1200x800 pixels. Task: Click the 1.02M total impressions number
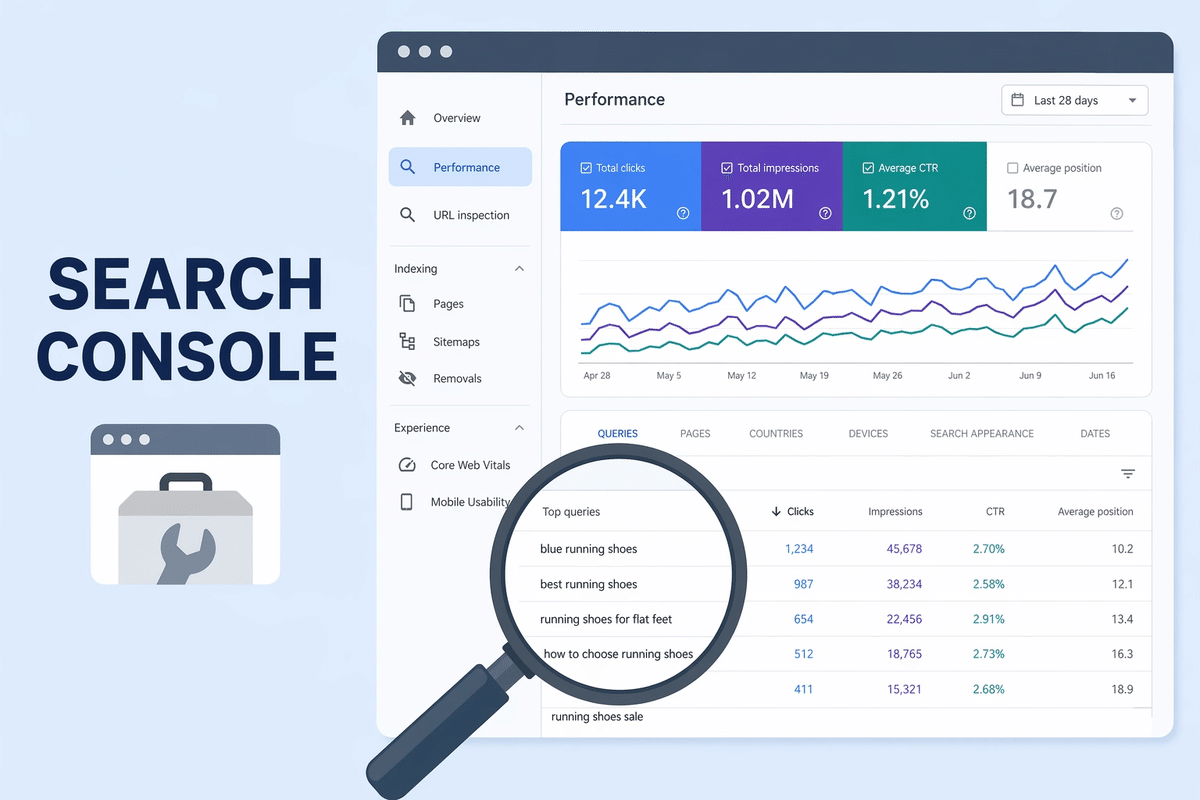757,199
